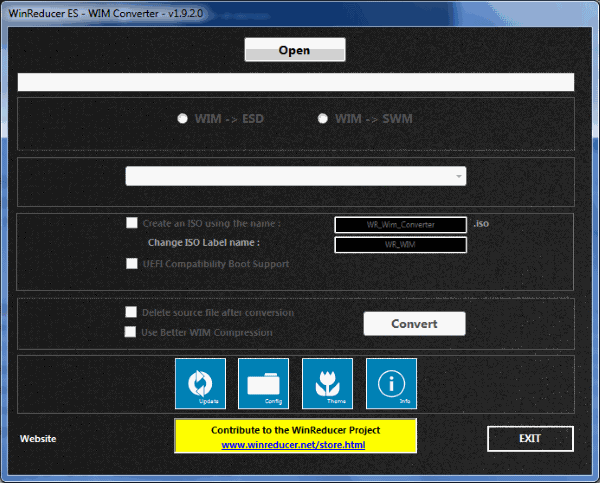
Task: Click the .iso extension label
Action: [481, 224]
